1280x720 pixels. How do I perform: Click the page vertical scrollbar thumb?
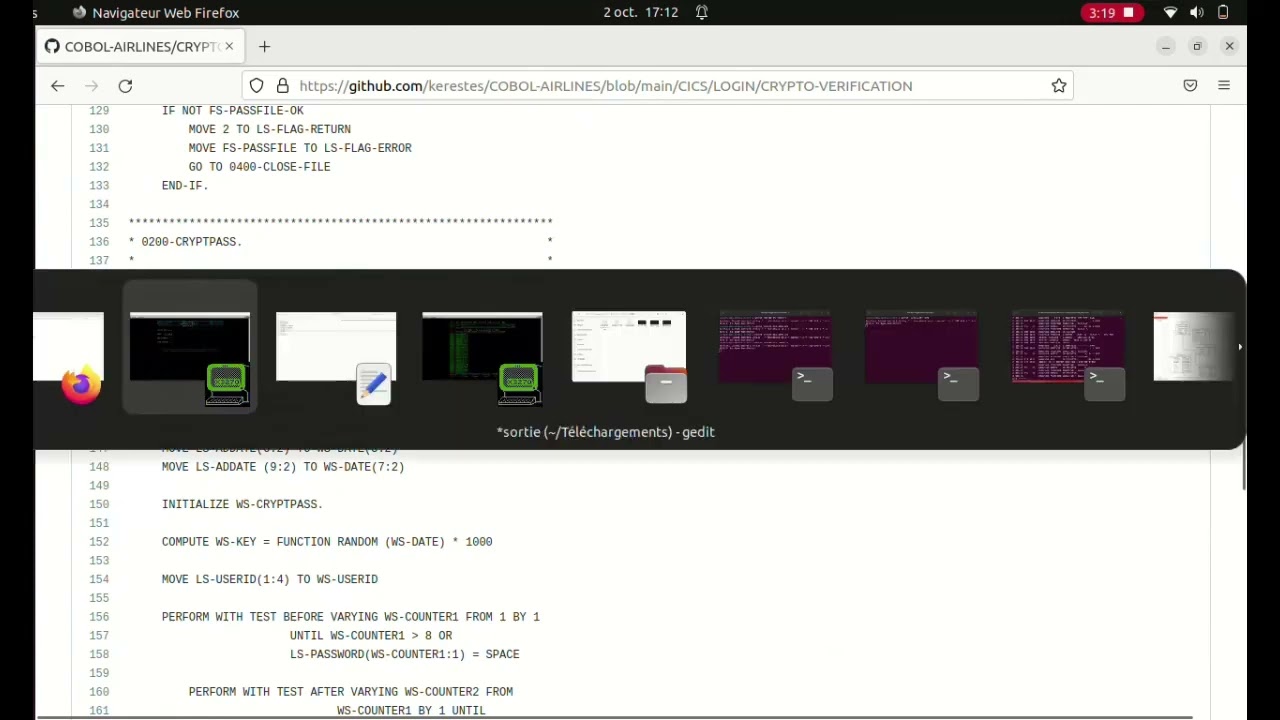pyautogui.click(x=1244, y=468)
